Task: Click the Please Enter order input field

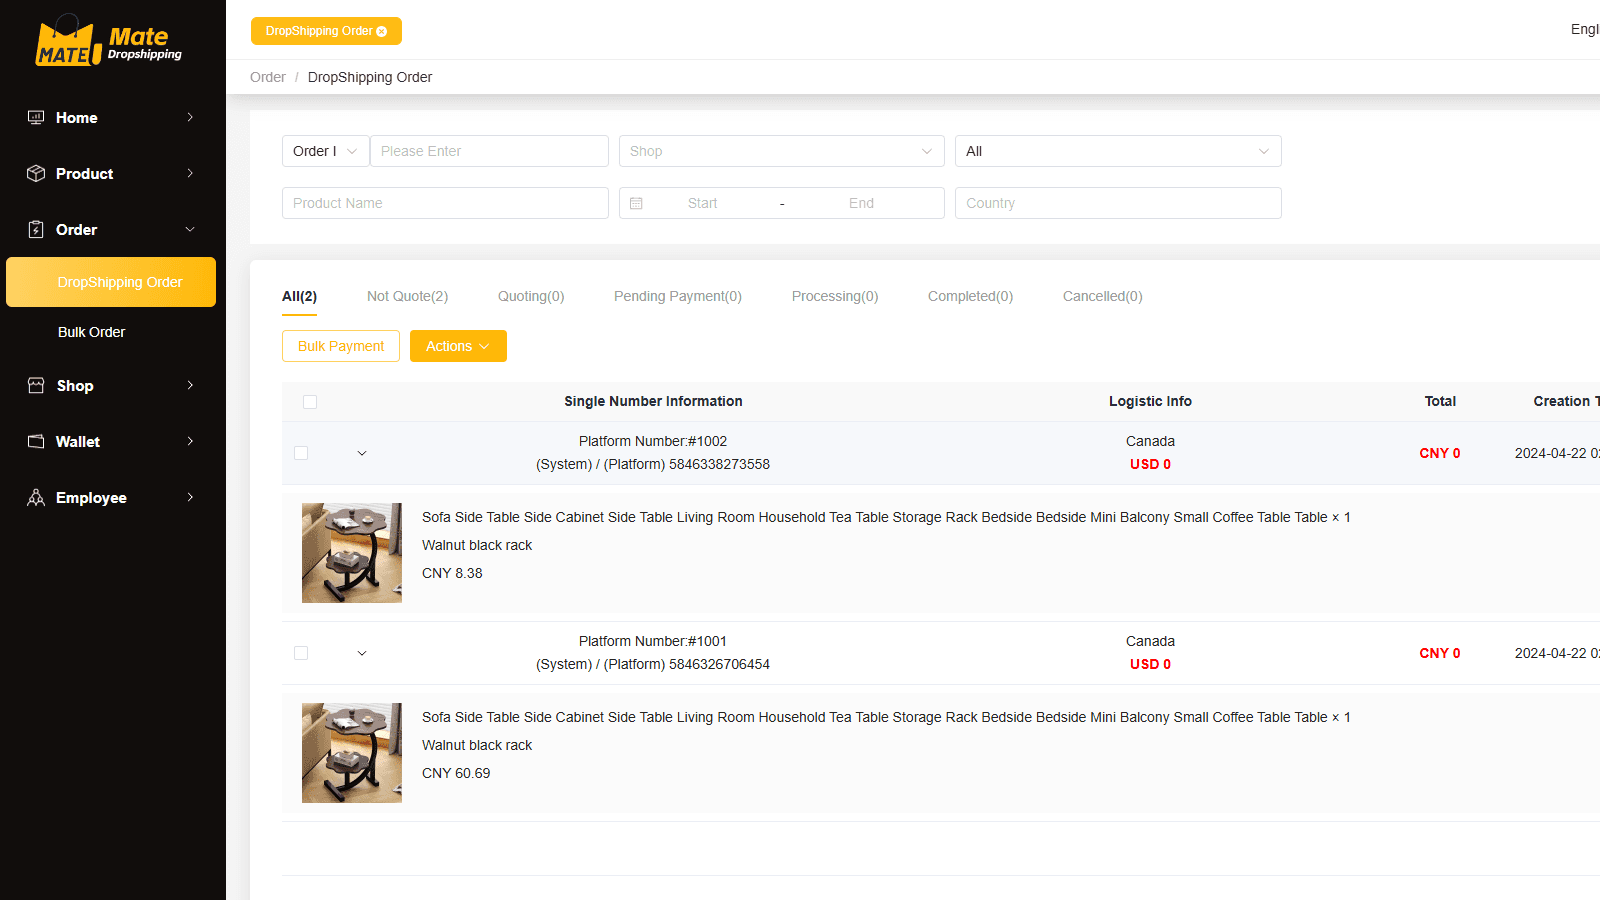Action: tap(489, 151)
